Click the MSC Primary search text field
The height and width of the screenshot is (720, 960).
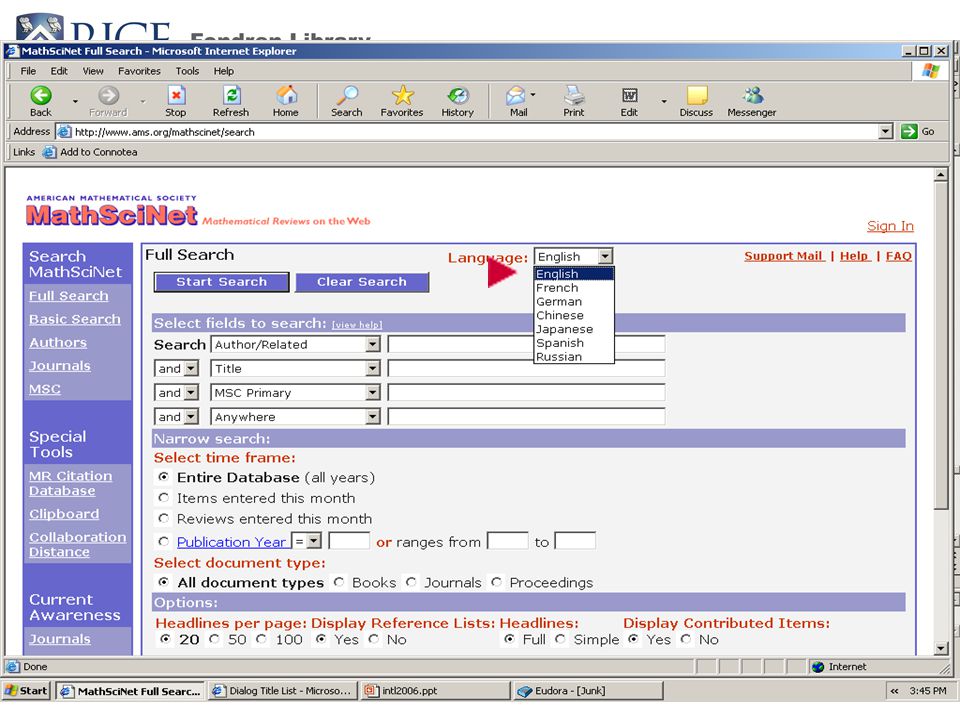[527, 392]
